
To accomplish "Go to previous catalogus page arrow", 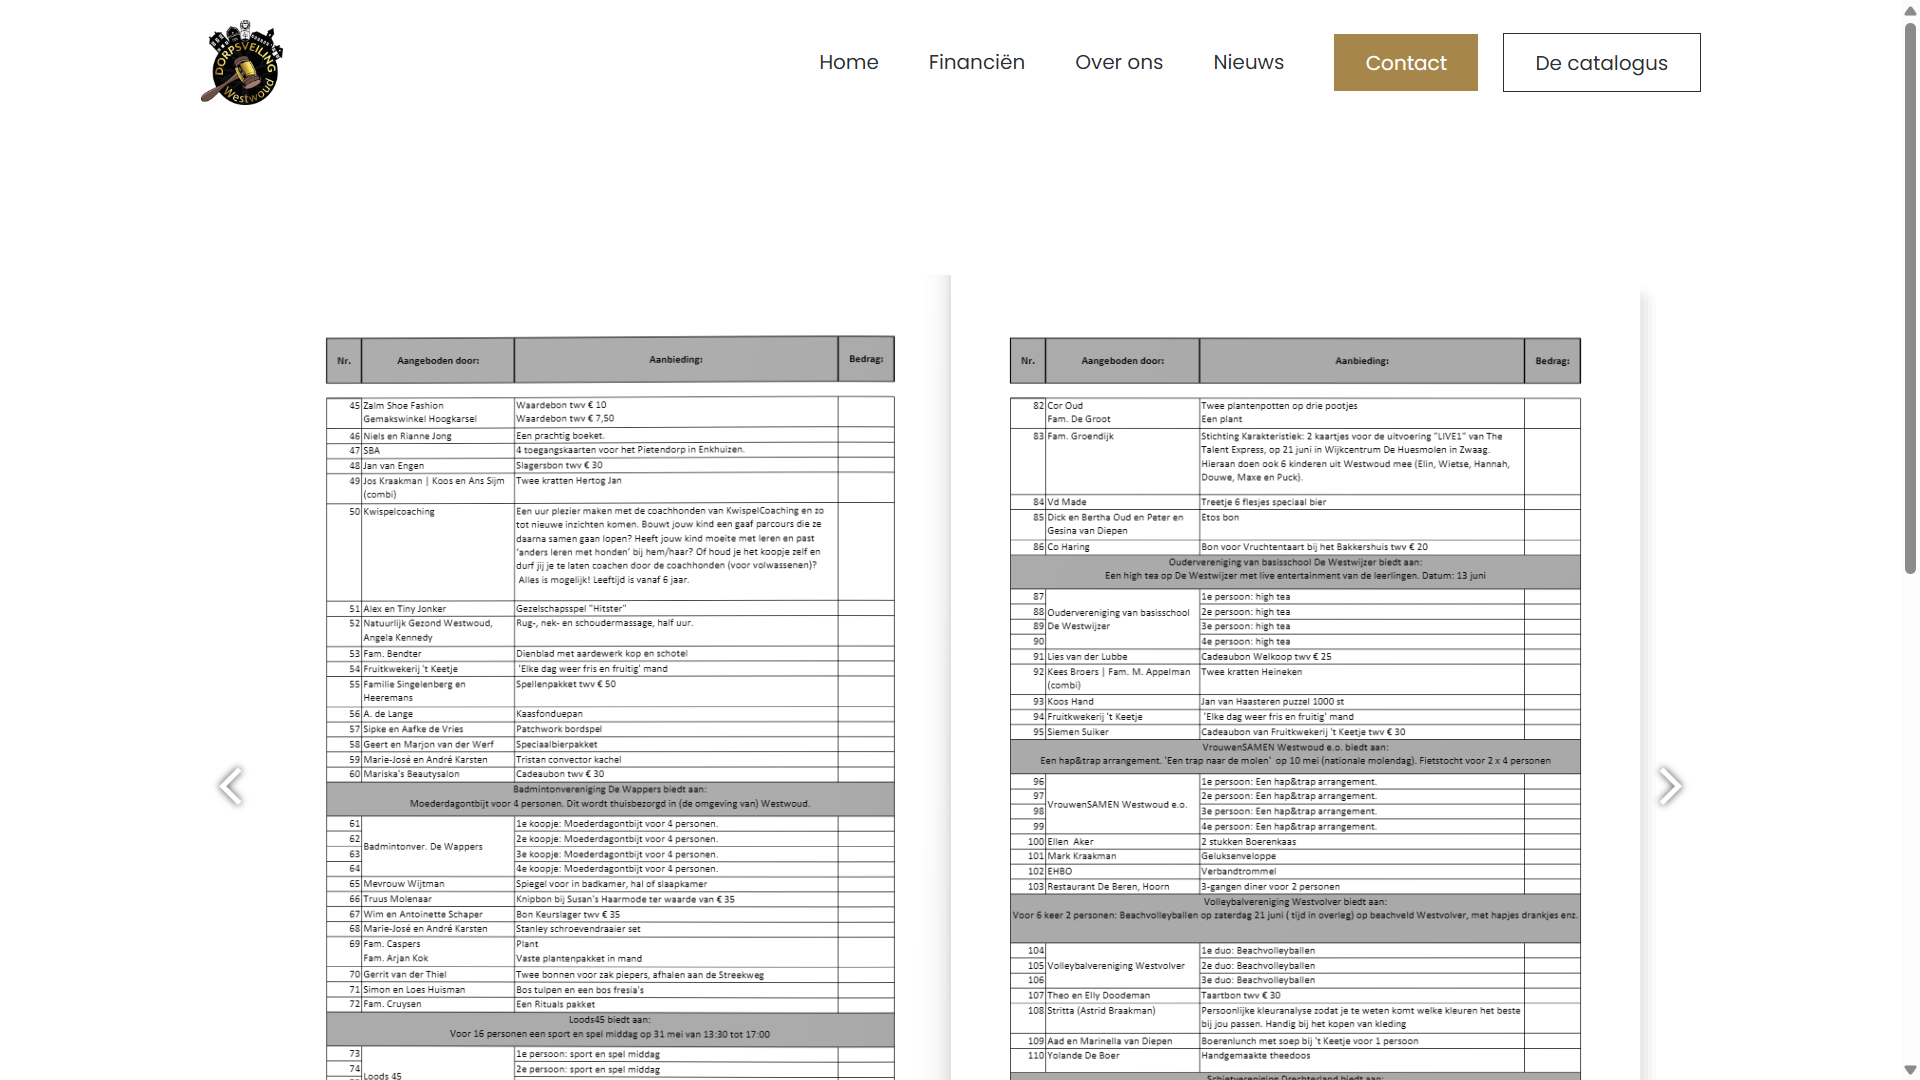I will coord(231,786).
